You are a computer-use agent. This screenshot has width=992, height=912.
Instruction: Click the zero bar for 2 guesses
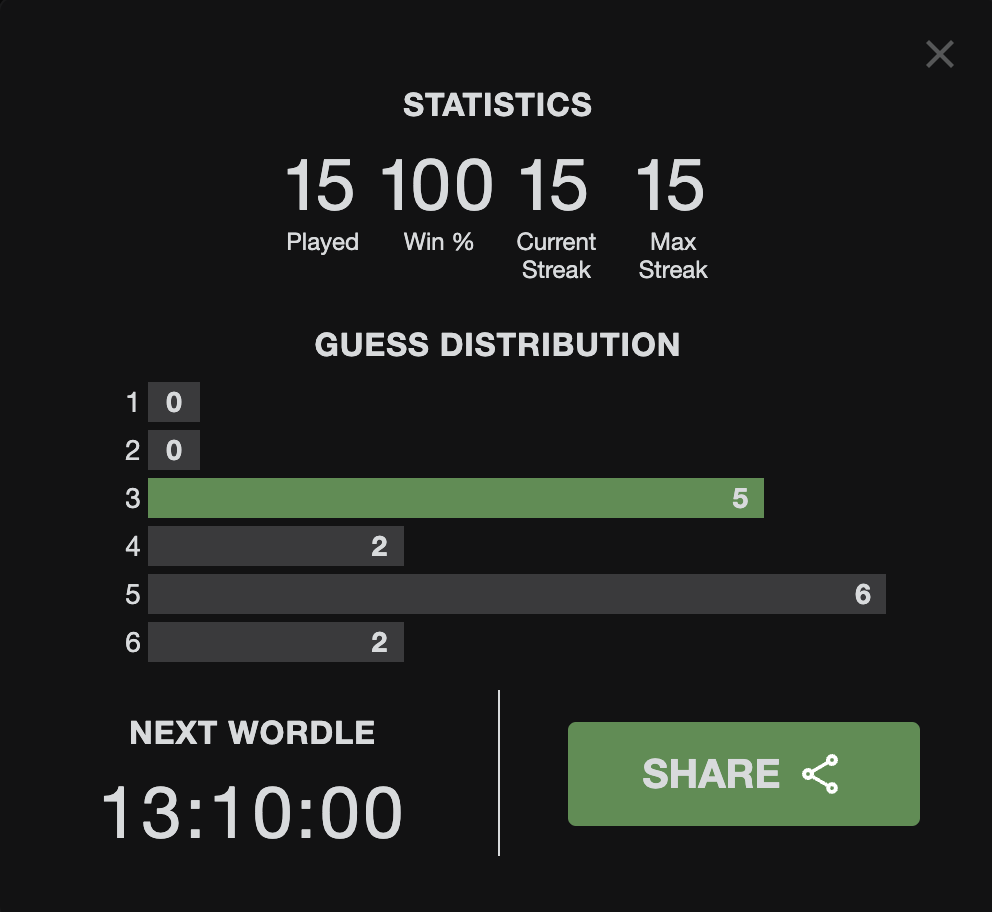(174, 450)
